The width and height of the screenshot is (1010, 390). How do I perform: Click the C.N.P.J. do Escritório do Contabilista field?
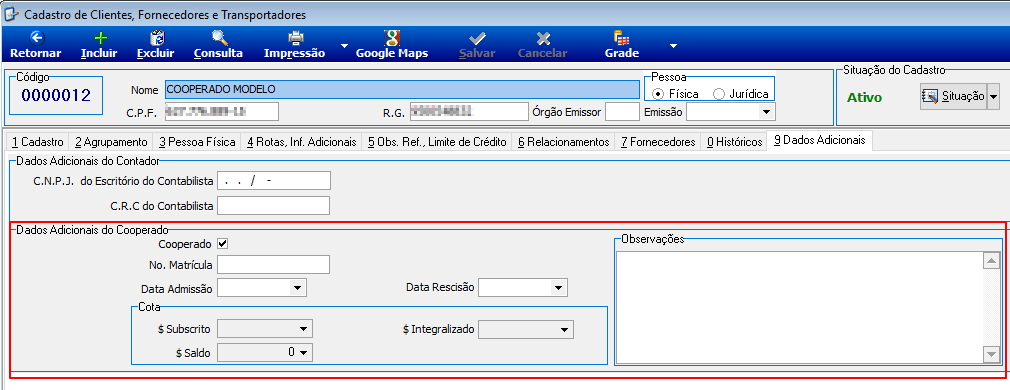click(x=274, y=180)
